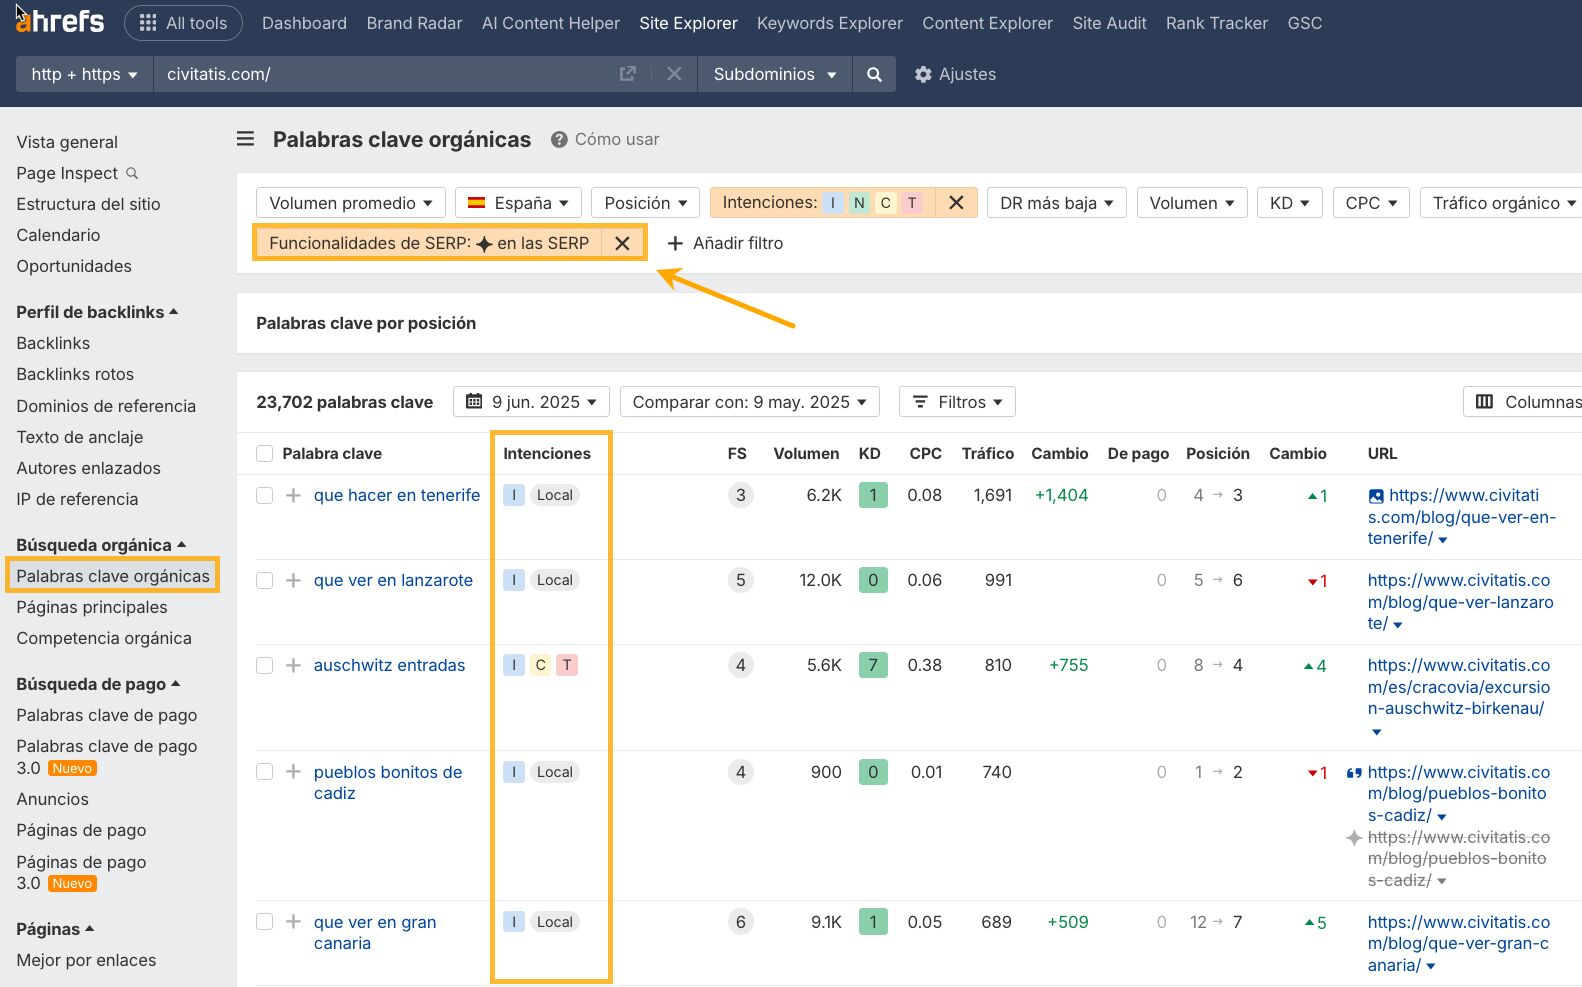Add 'auschwitz entradas' with plus icon
The image size is (1582, 987).
293,665
